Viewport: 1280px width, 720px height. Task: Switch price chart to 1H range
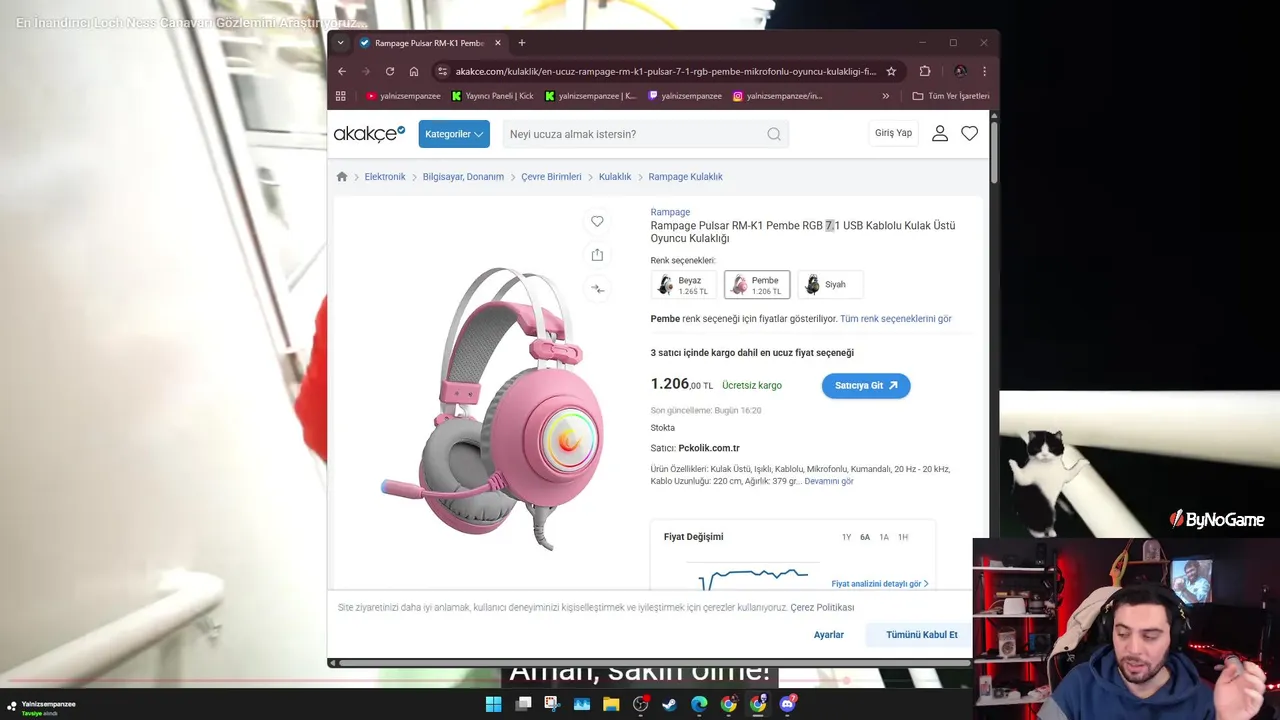click(903, 537)
